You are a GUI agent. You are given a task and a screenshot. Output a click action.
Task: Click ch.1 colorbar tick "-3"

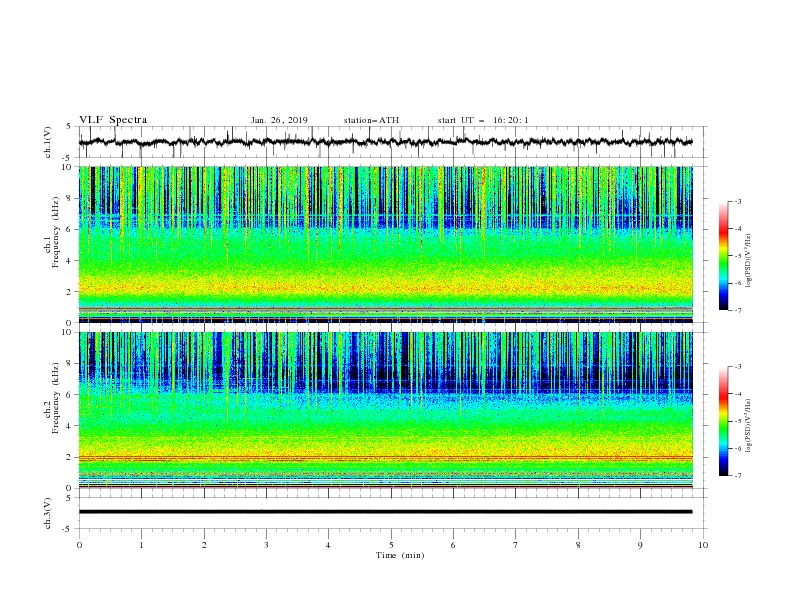(737, 202)
